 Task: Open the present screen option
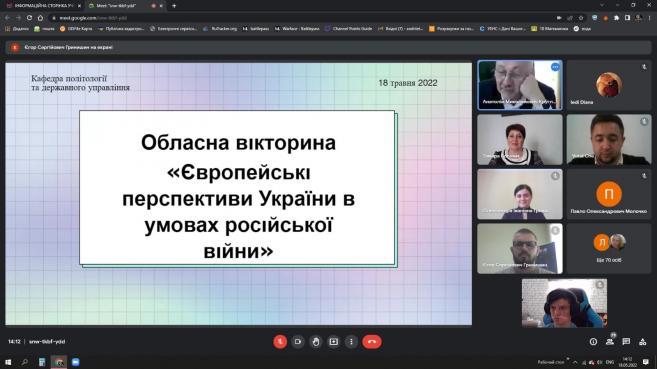pyautogui.click(x=334, y=342)
